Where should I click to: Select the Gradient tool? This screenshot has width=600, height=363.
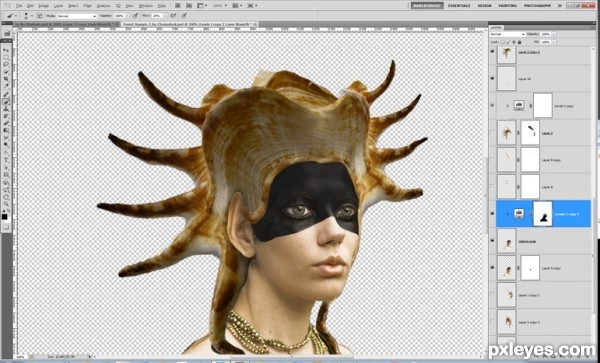7,130
